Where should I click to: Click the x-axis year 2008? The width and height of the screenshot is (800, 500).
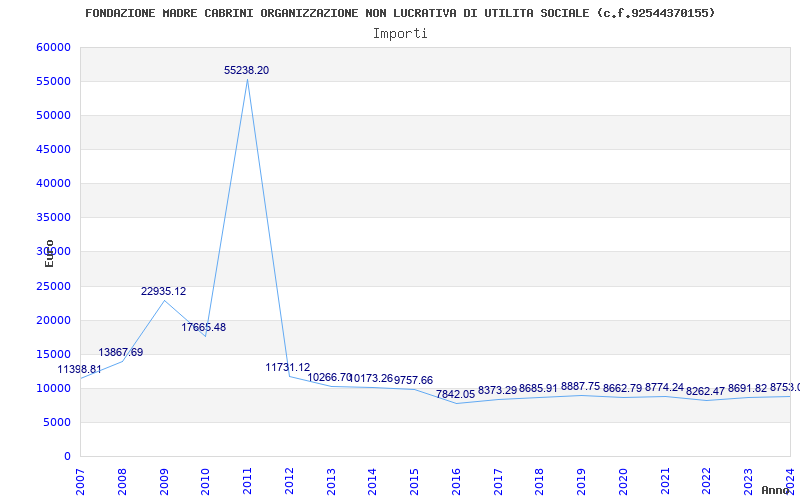click(x=122, y=482)
